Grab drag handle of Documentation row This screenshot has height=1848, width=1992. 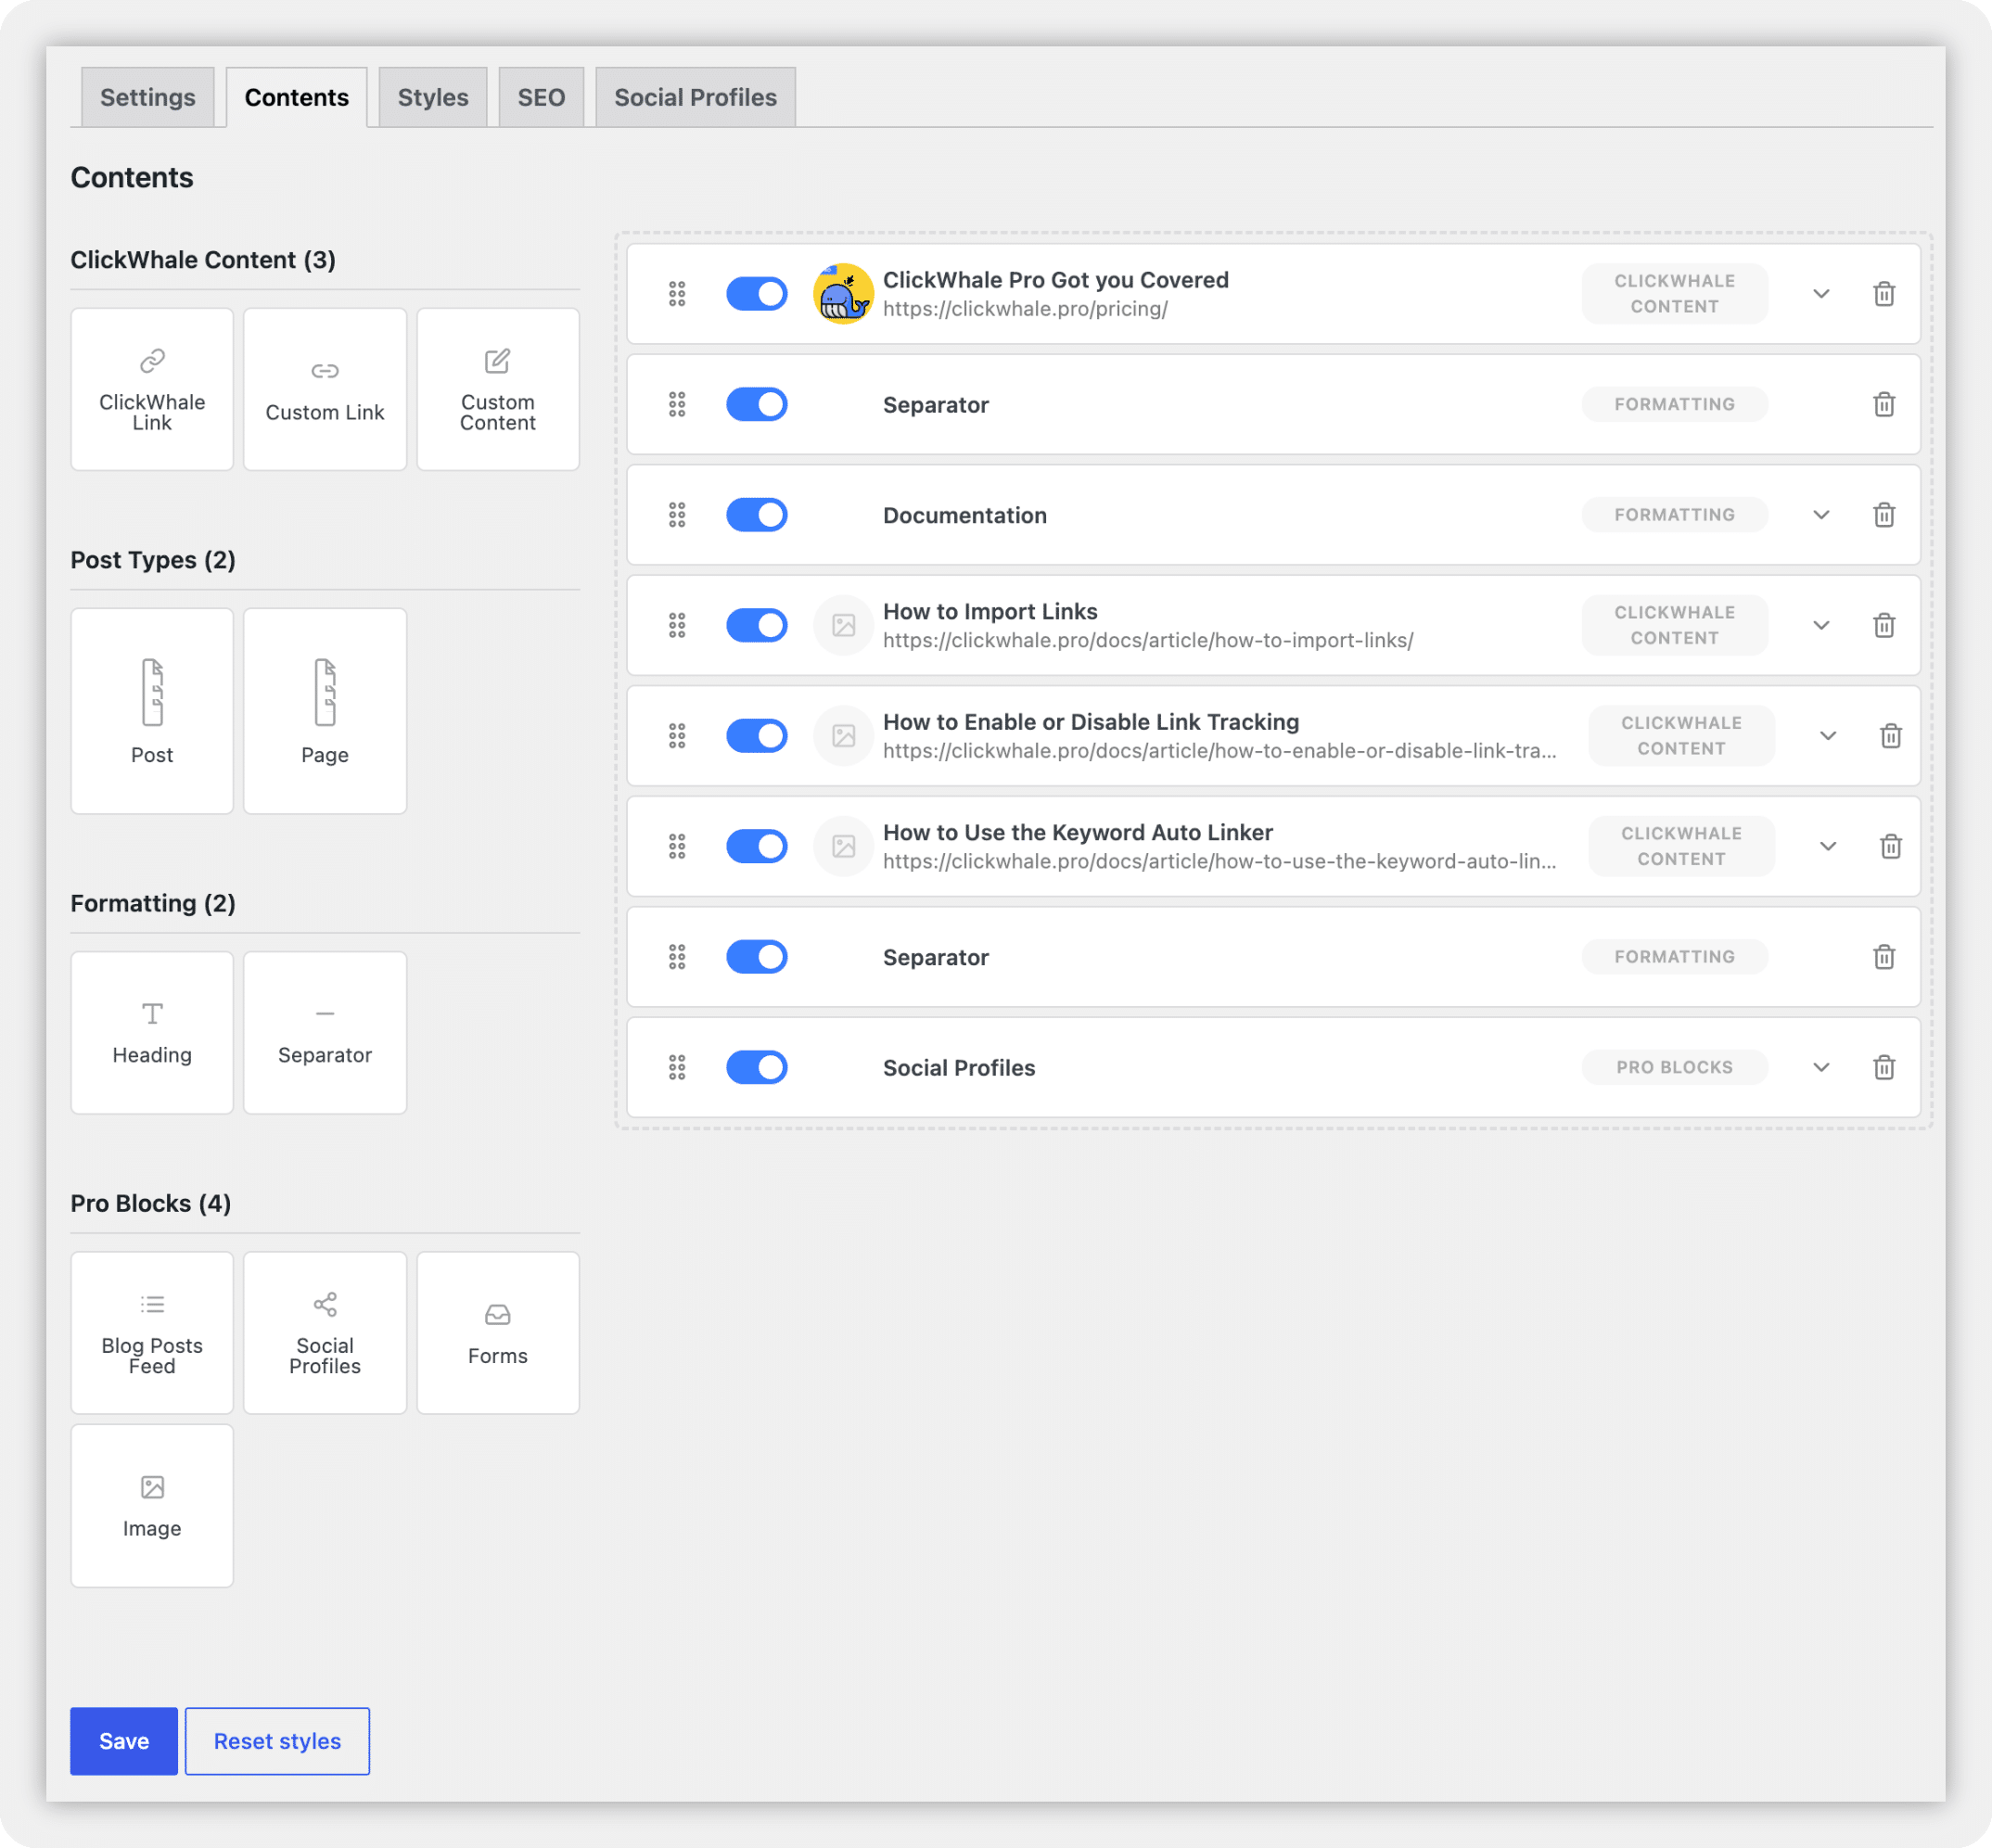(x=677, y=515)
